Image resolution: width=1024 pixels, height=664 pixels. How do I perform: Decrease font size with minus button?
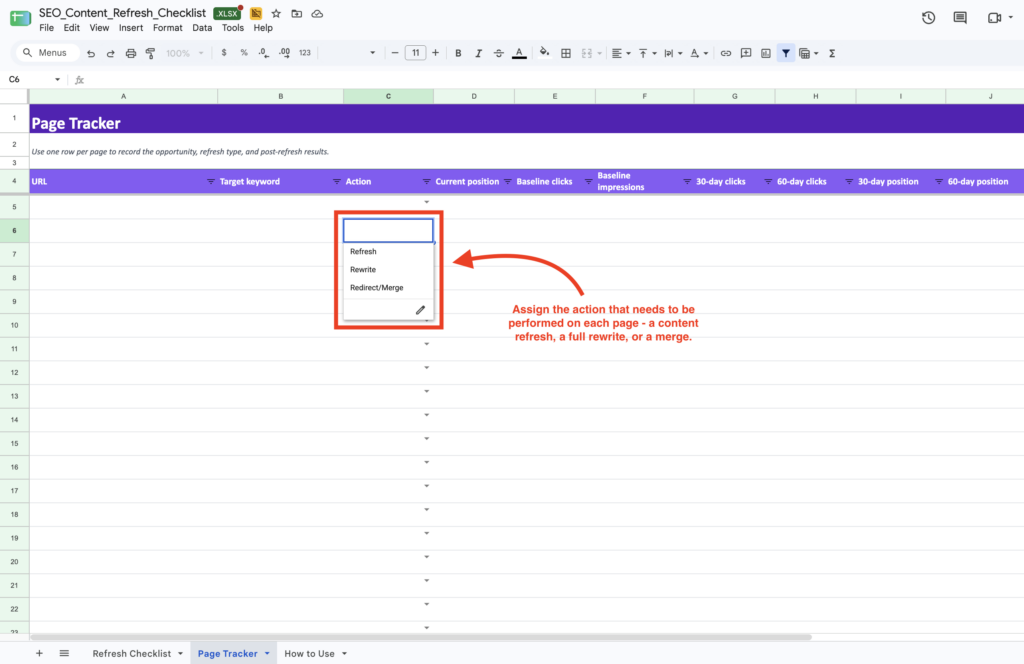394,53
